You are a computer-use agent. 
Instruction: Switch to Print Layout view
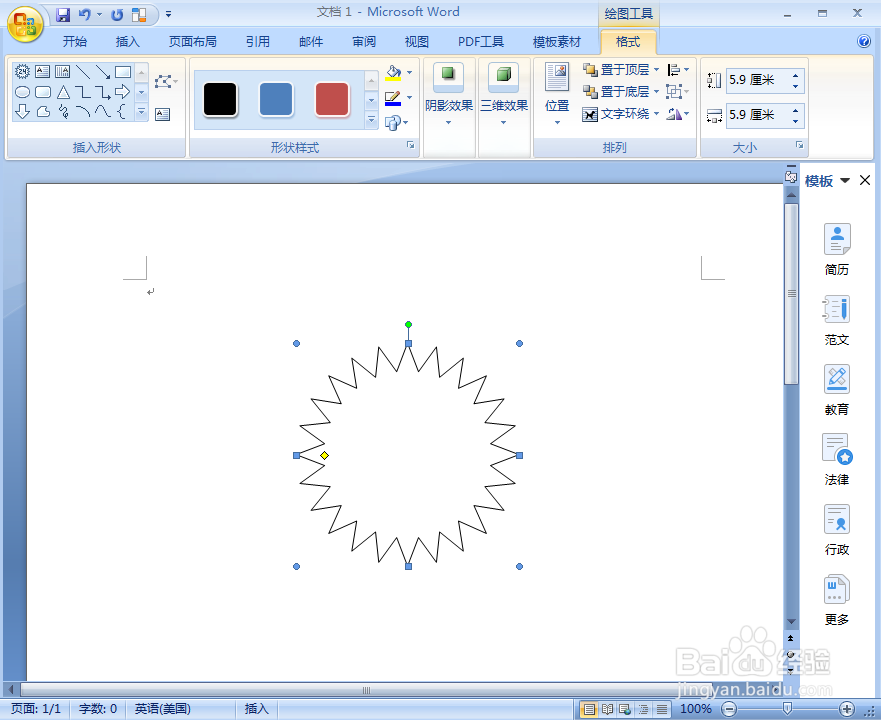click(x=588, y=709)
